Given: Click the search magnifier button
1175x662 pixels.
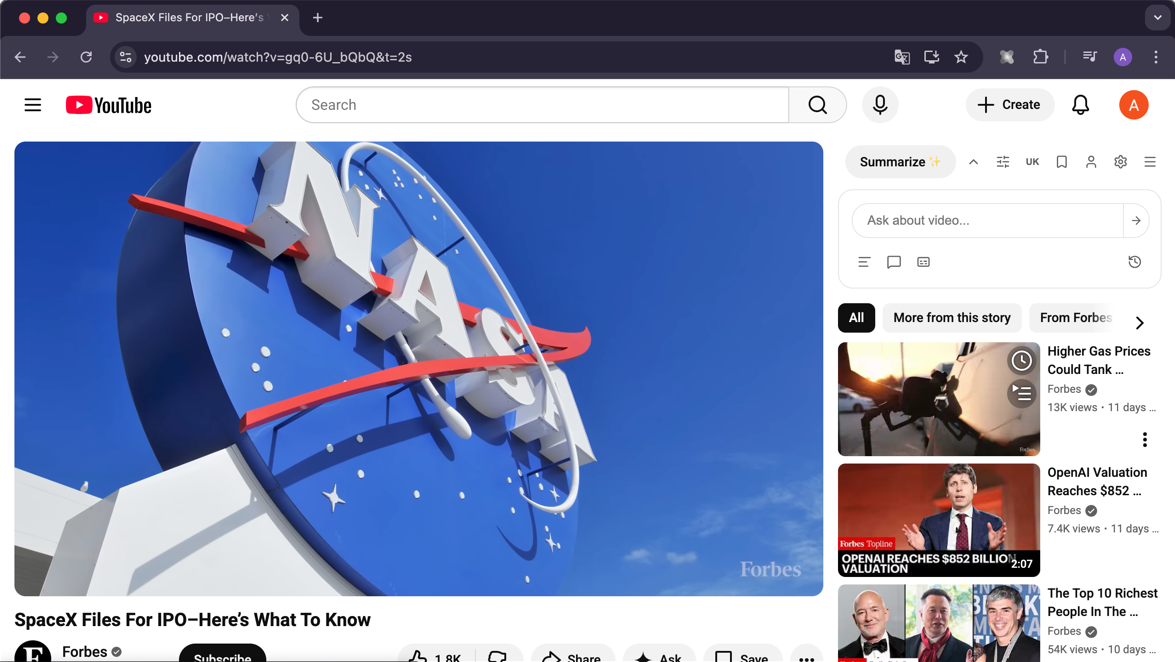Looking at the screenshot, I should (x=818, y=105).
